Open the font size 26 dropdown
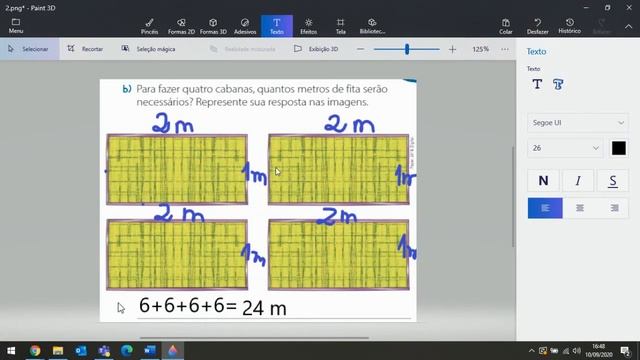This screenshot has height=360, width=640. pos(565,148)
